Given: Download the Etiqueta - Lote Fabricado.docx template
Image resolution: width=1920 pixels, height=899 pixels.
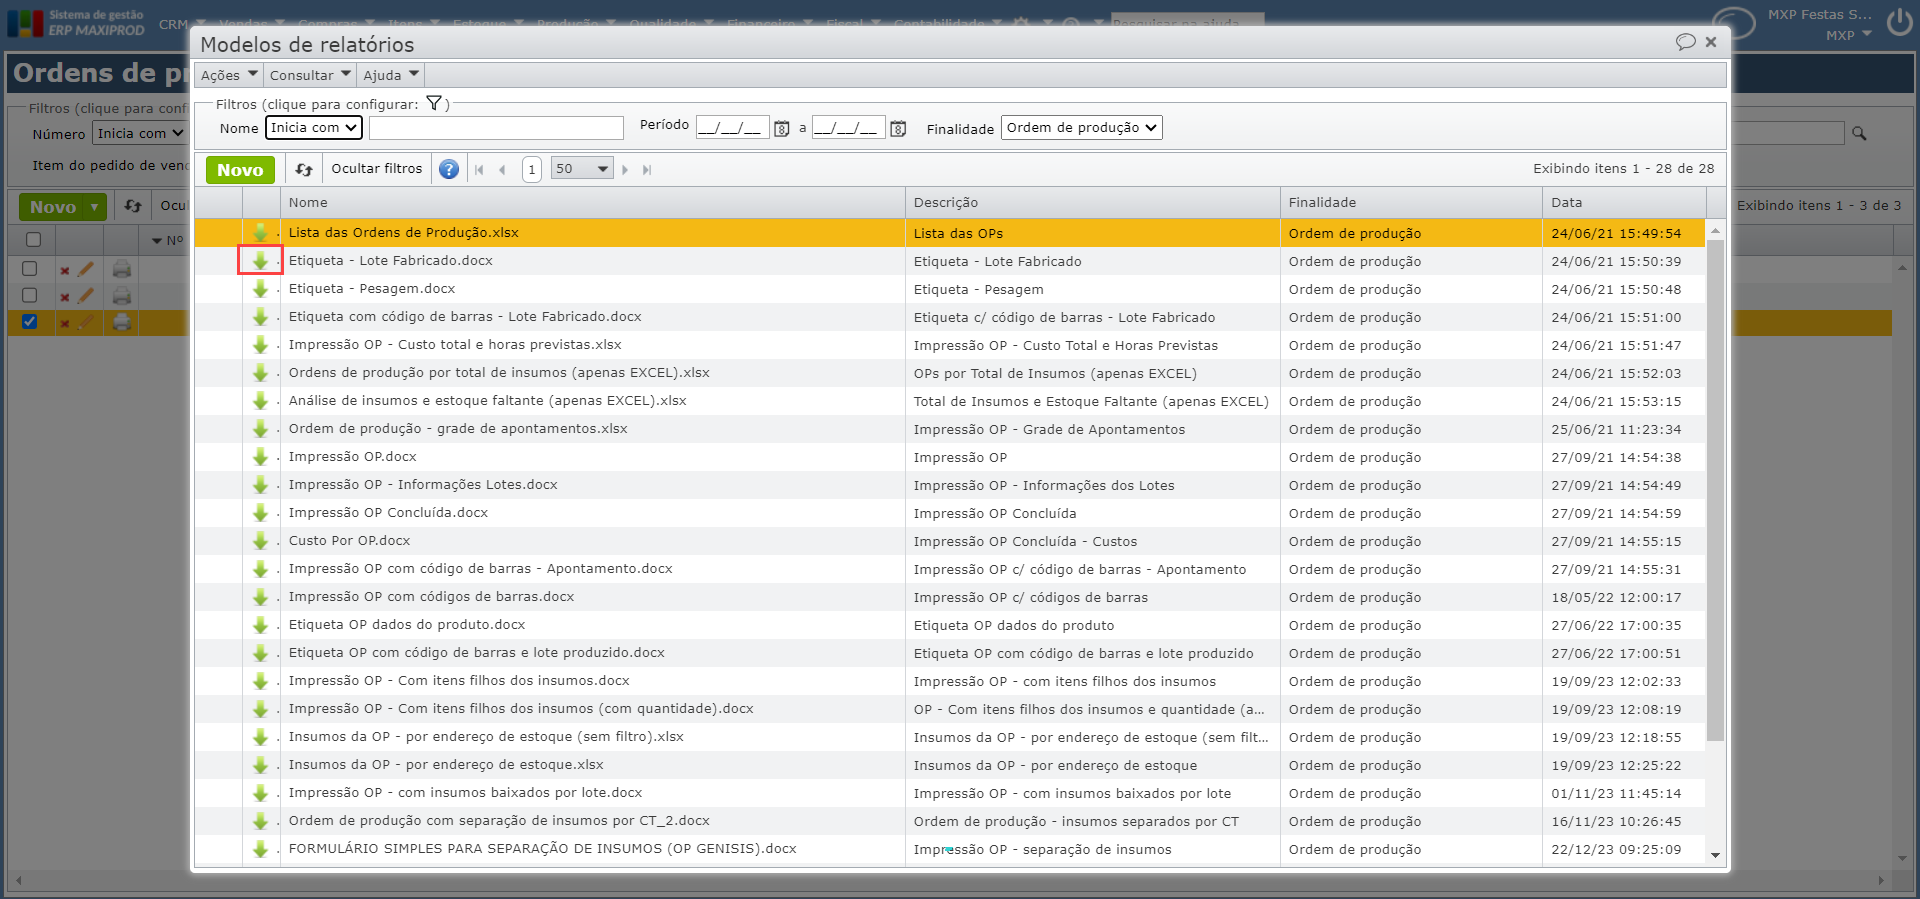Looking at the screenshot, I should (x=260, y=261).
